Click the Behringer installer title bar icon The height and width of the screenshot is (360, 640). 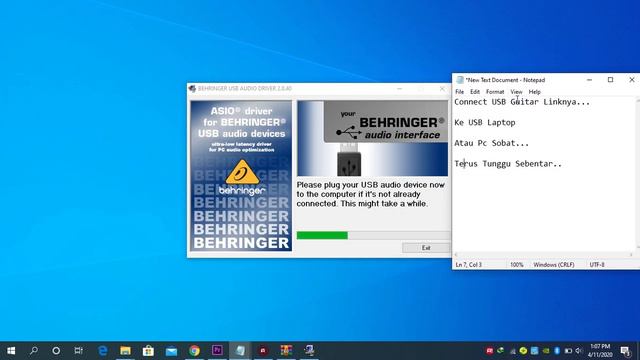point(192,89)
